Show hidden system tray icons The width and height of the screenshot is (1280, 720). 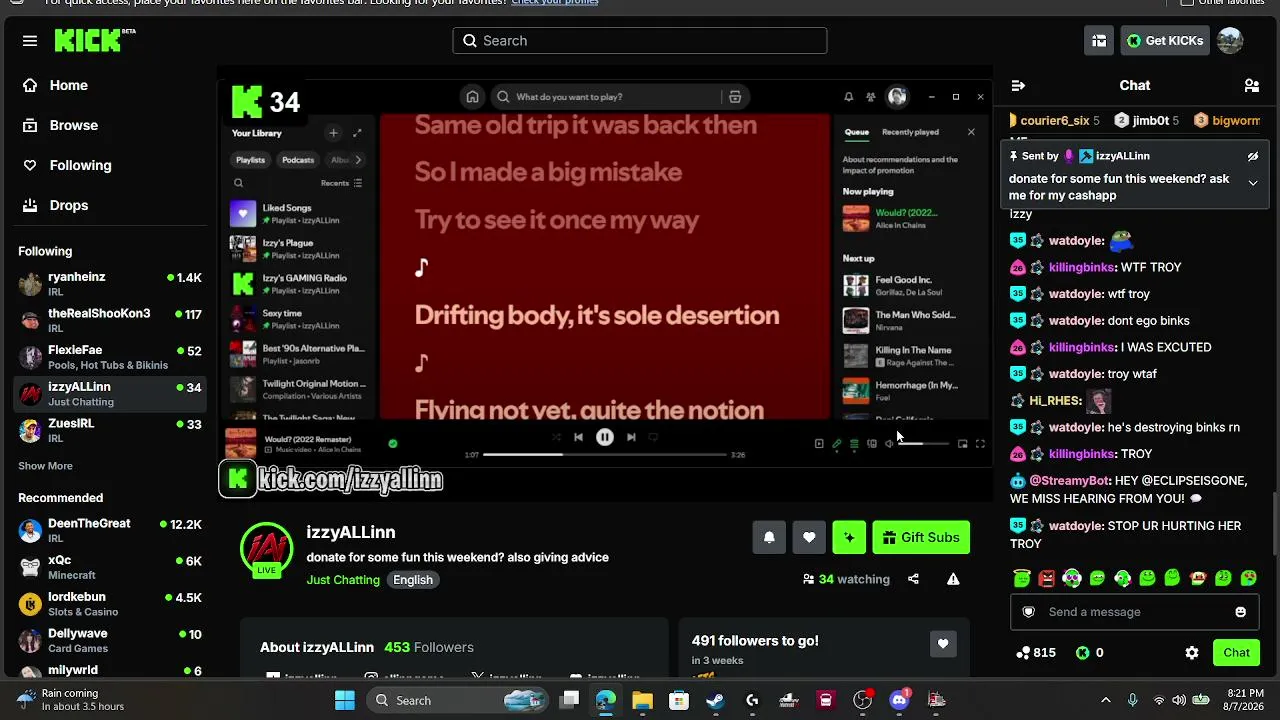[x=1105, y=700]
